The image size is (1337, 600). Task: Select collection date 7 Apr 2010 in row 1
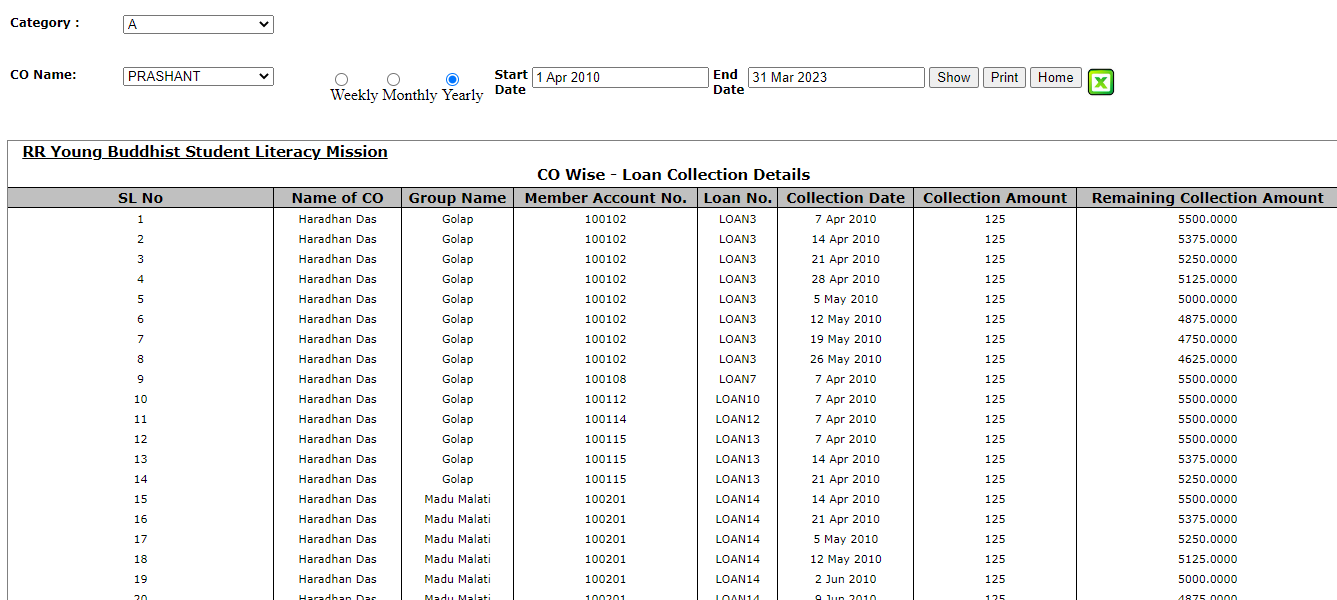coord(846,219)
